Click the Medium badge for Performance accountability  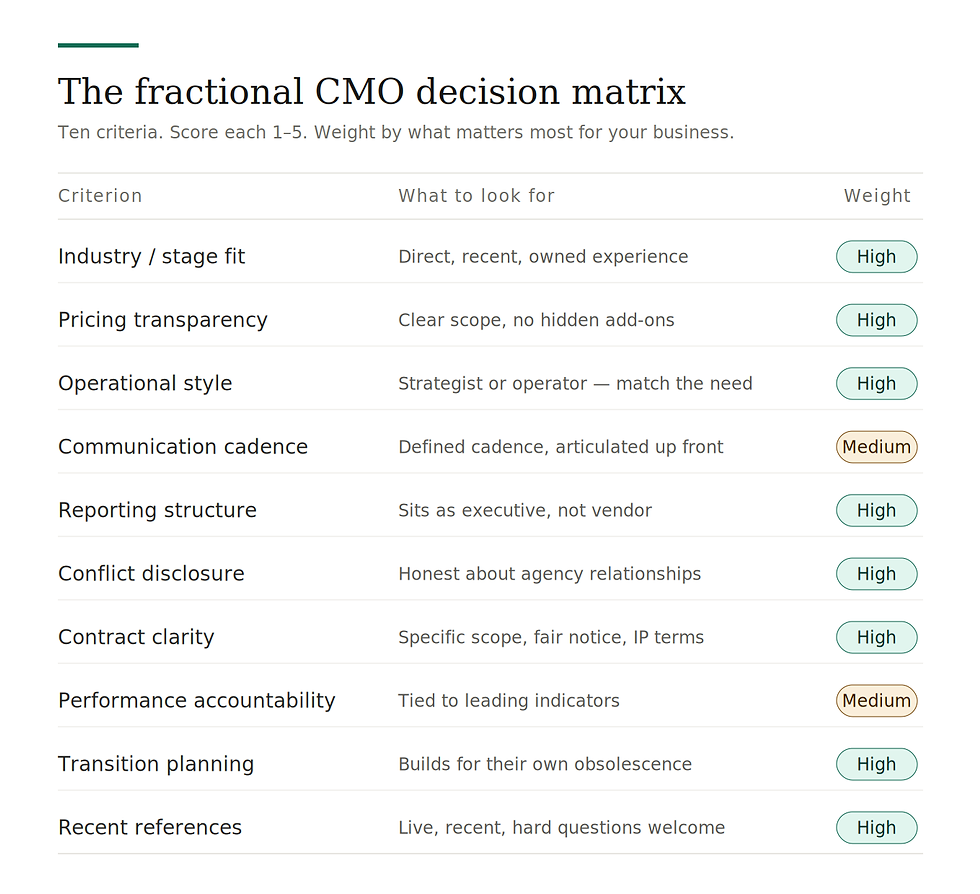coord(876,701)
